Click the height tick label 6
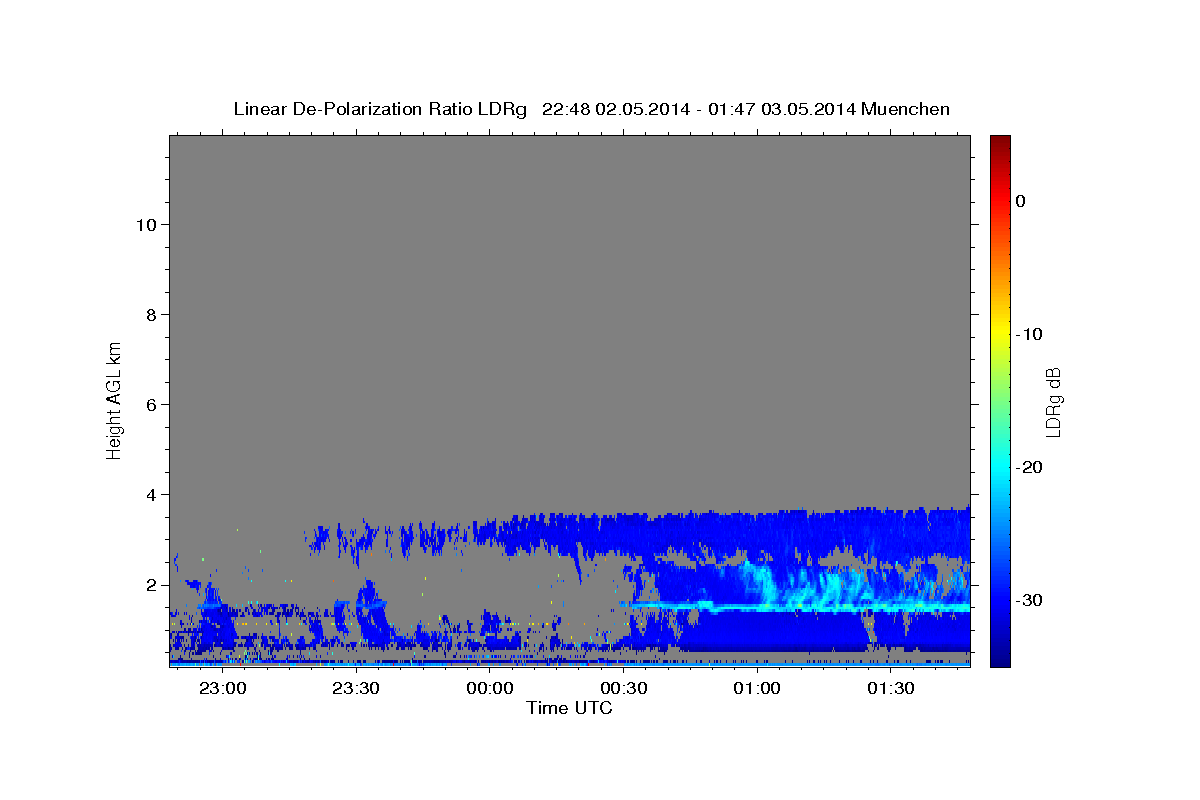Image resolution: width=1200 pixels, height=800 pixels. pos(150,404)
